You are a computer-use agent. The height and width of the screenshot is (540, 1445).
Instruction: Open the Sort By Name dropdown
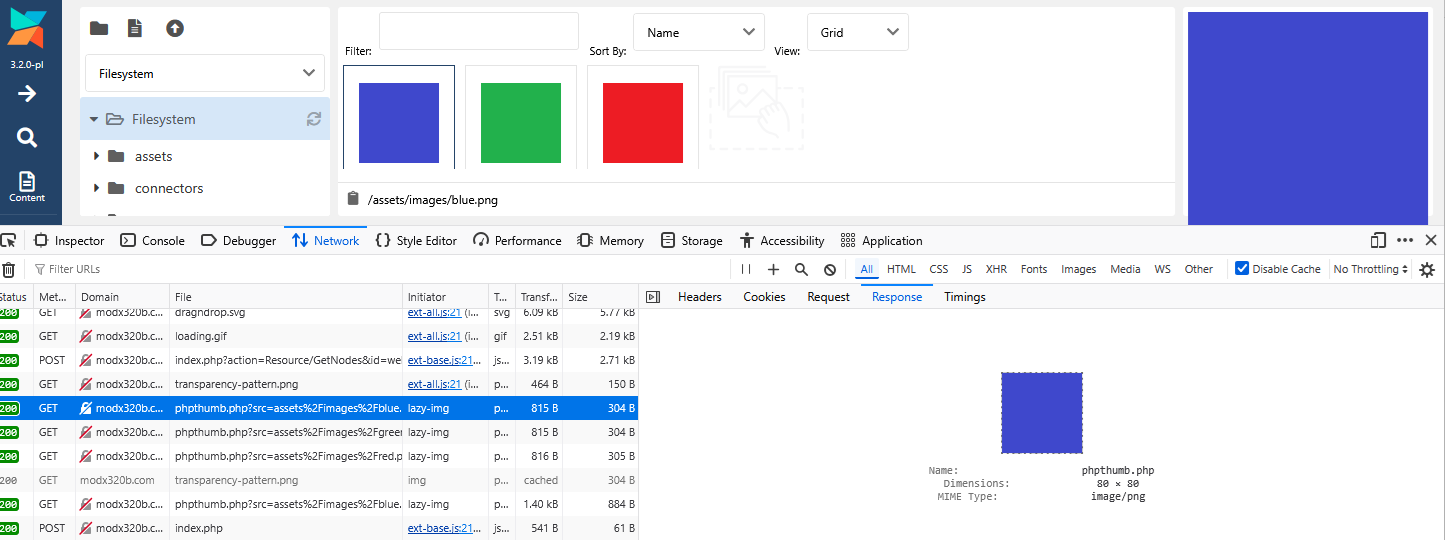click(x=699, y=33)
